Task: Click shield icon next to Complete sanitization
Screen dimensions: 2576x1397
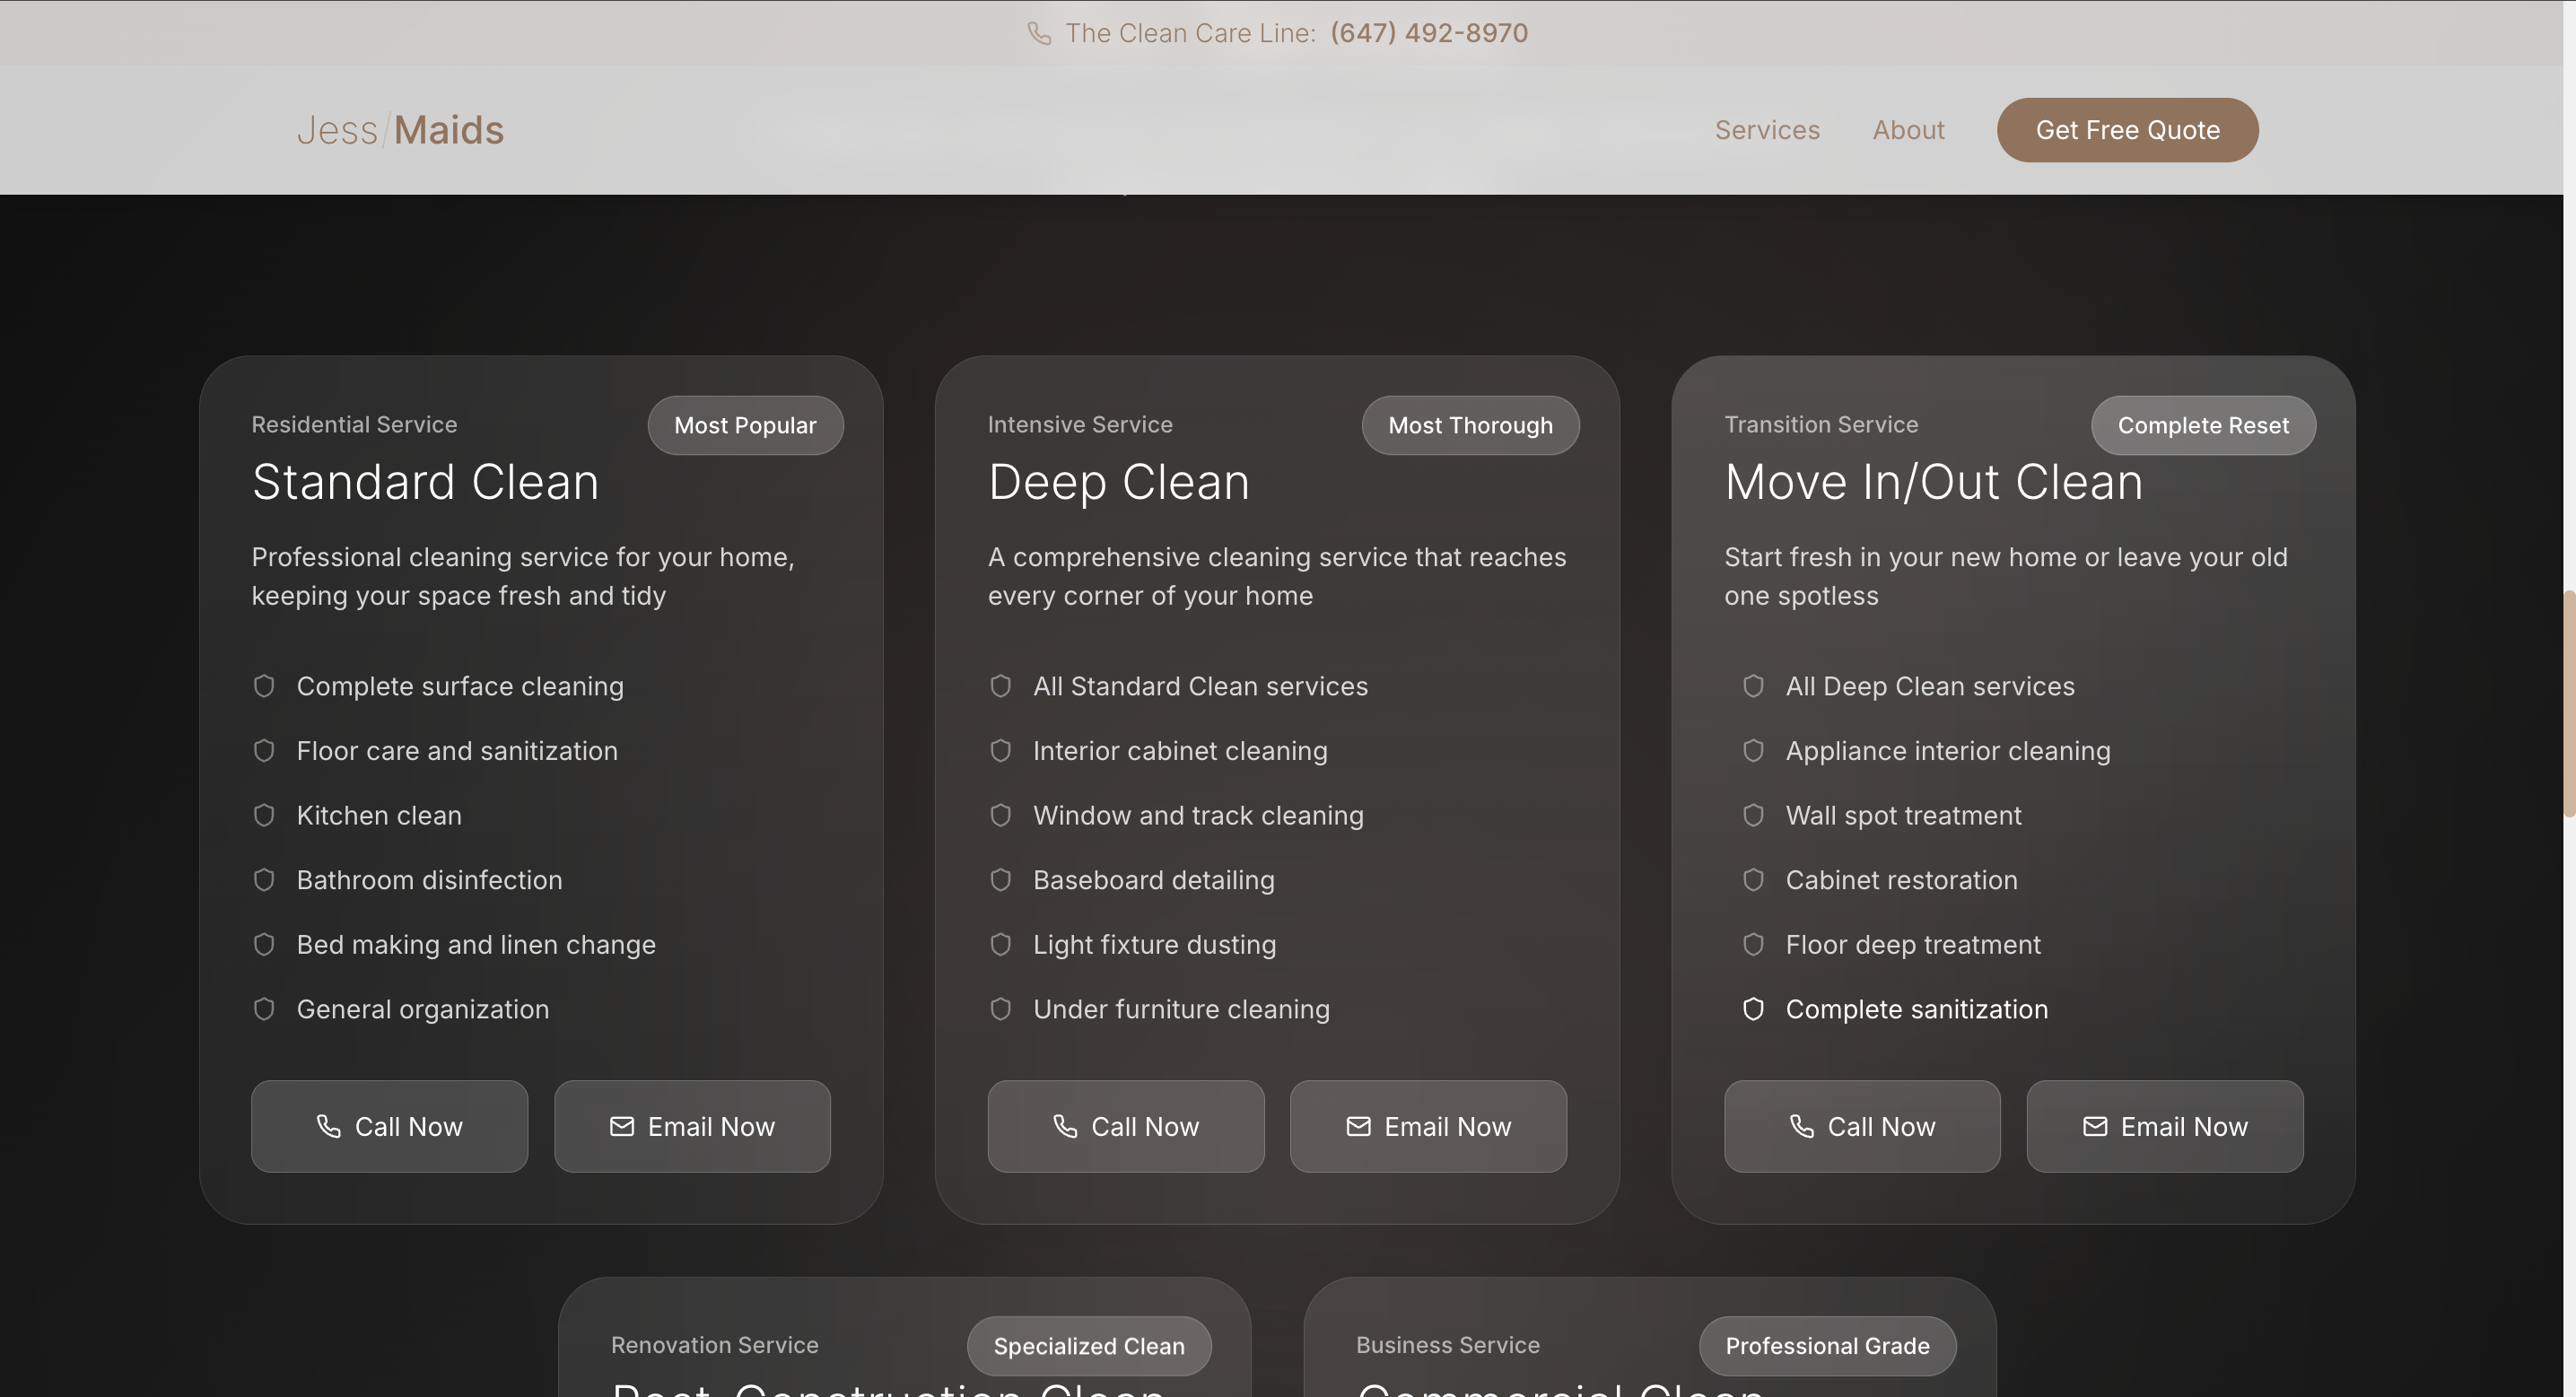Action: (1753, 1009)
